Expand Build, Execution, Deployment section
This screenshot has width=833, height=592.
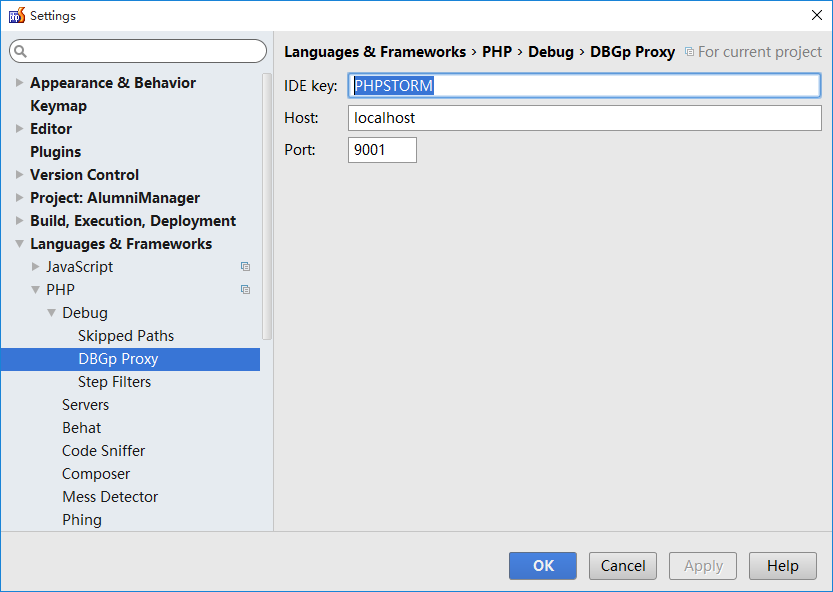20,221
